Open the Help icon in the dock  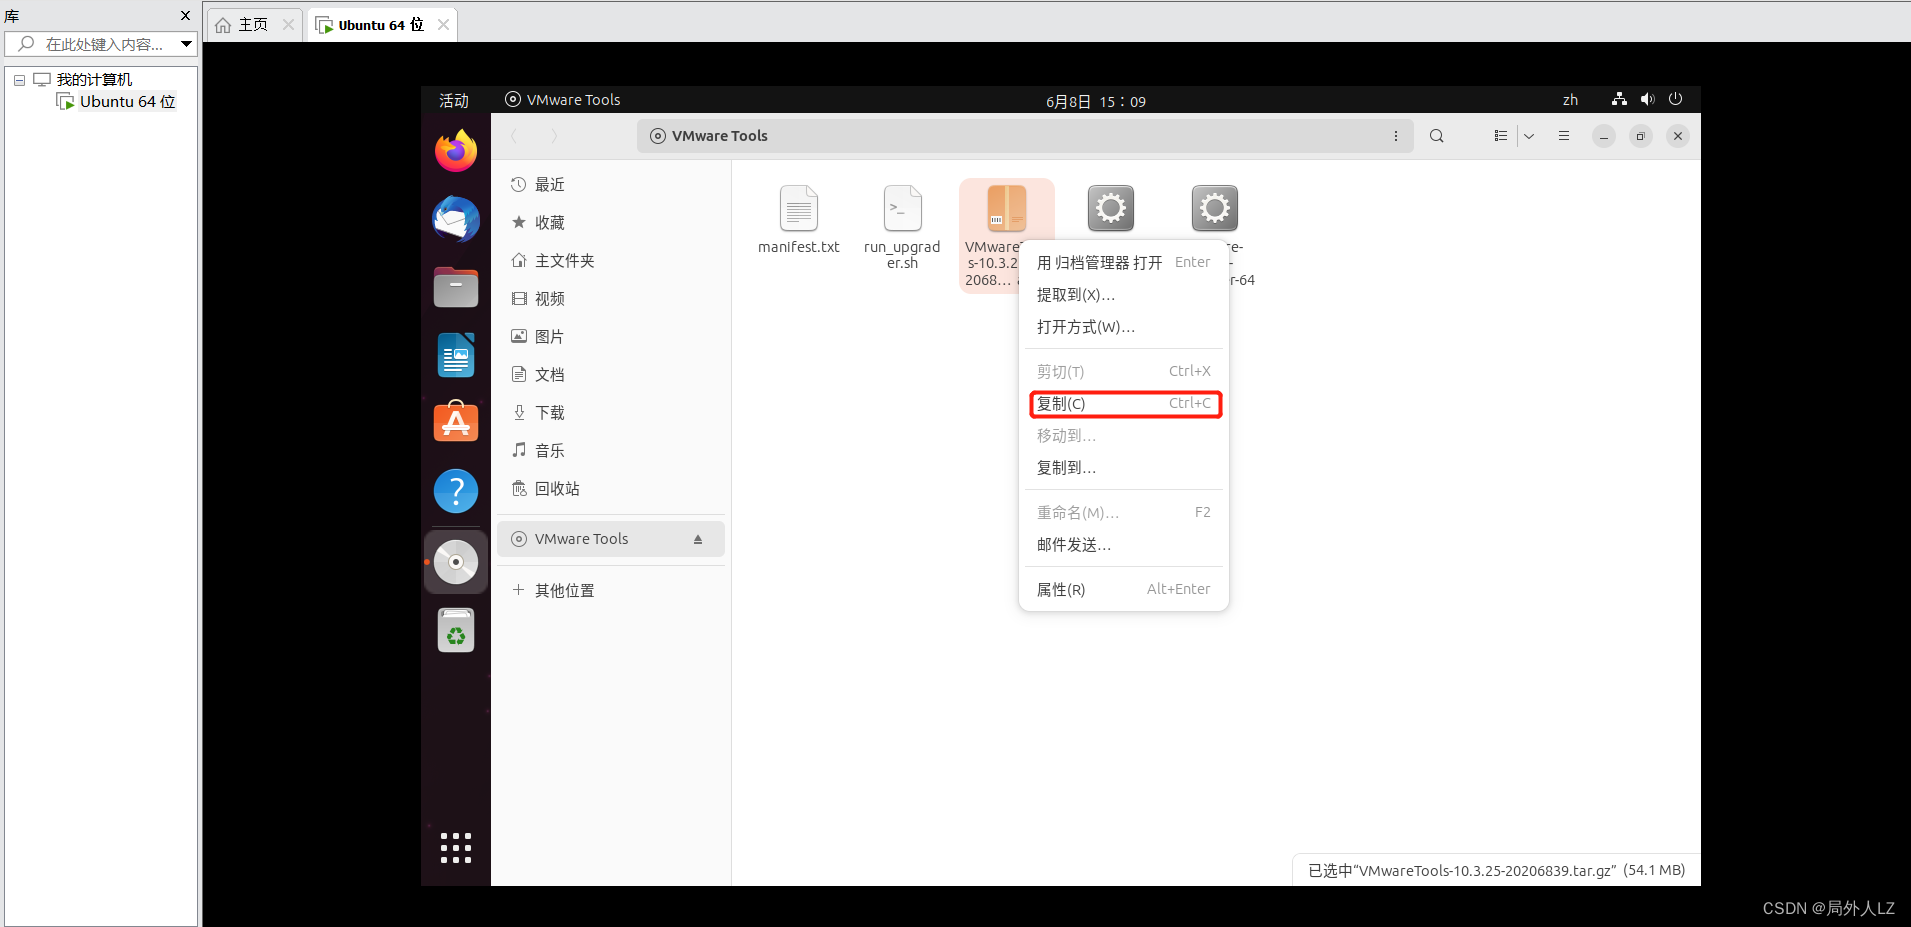pos(456,491)
